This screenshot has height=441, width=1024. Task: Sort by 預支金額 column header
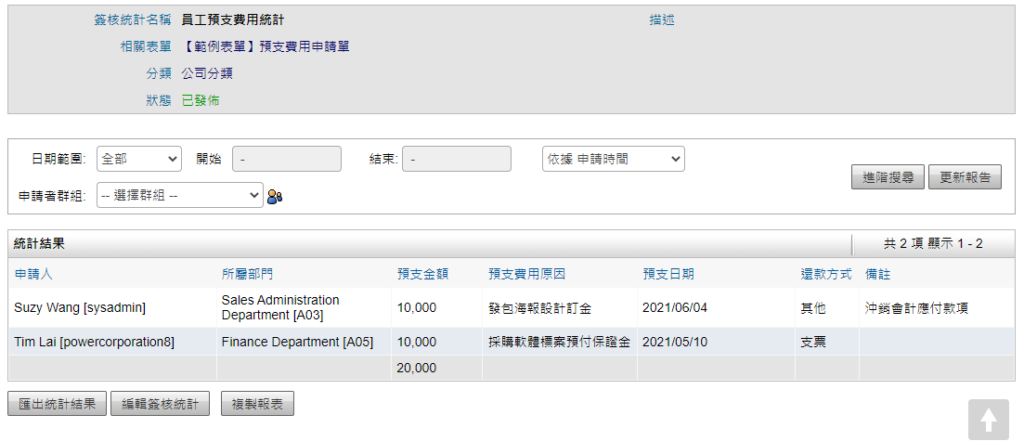pos(422,274)
